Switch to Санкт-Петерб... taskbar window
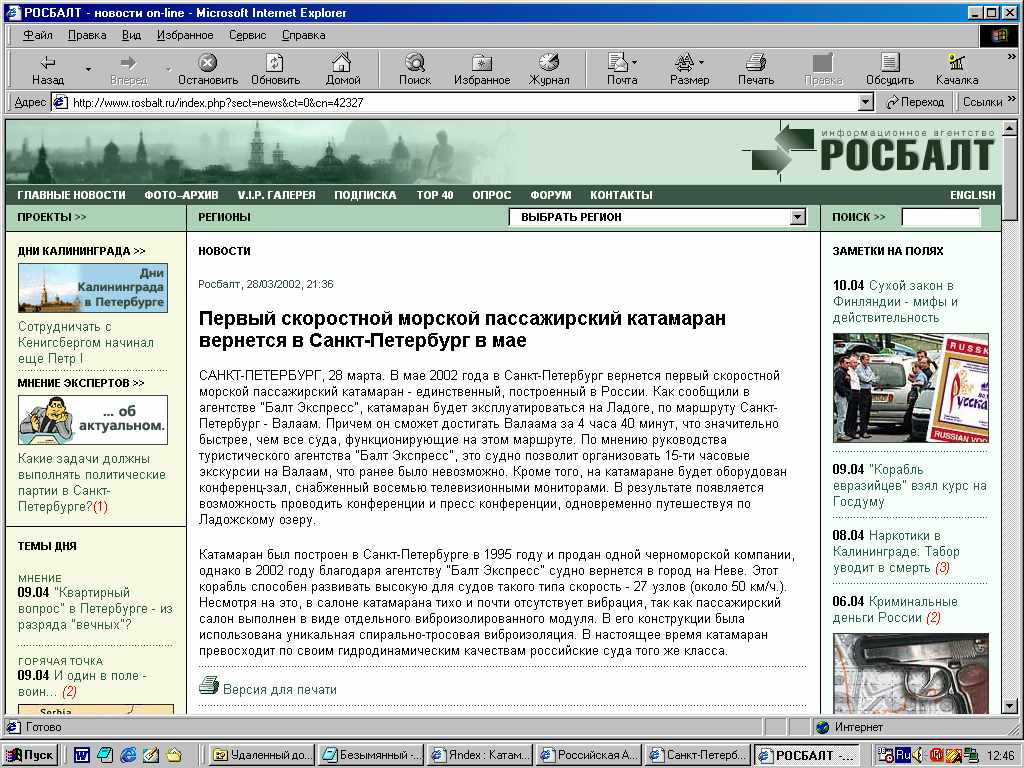This screenshot has height=768, width=1024. click(697, 755)
